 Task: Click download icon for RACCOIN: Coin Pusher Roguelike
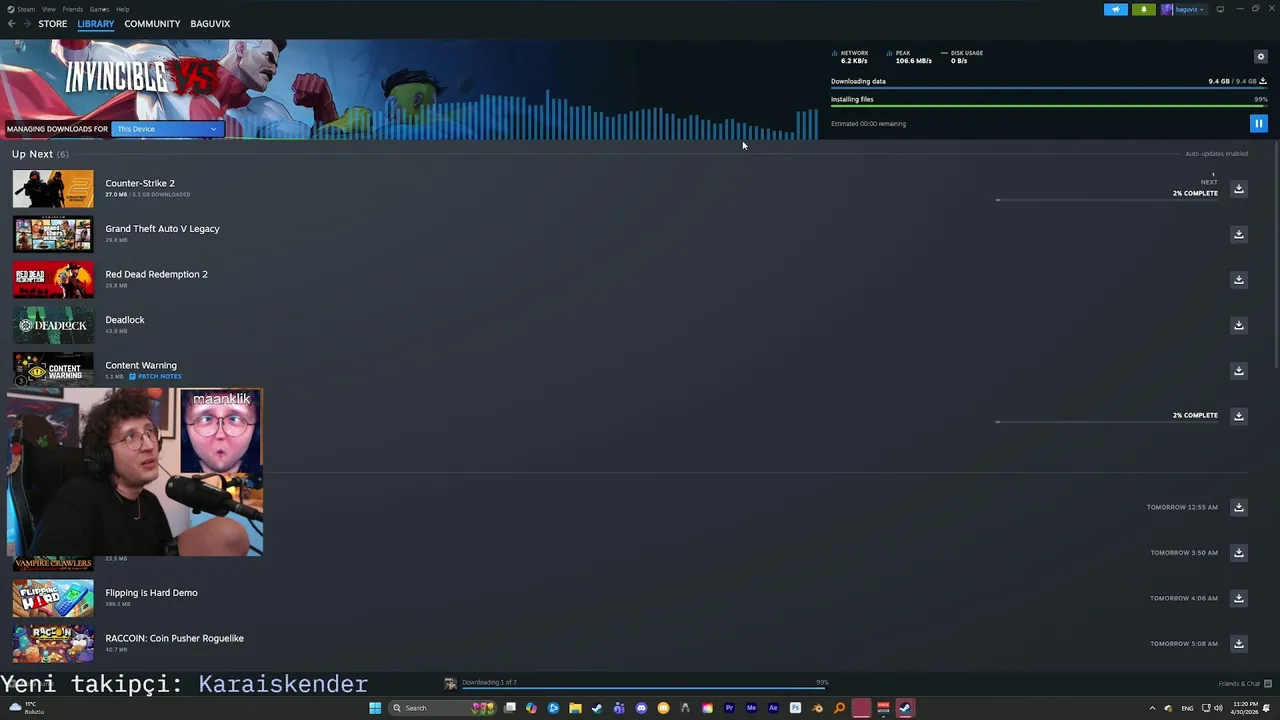1238,643
